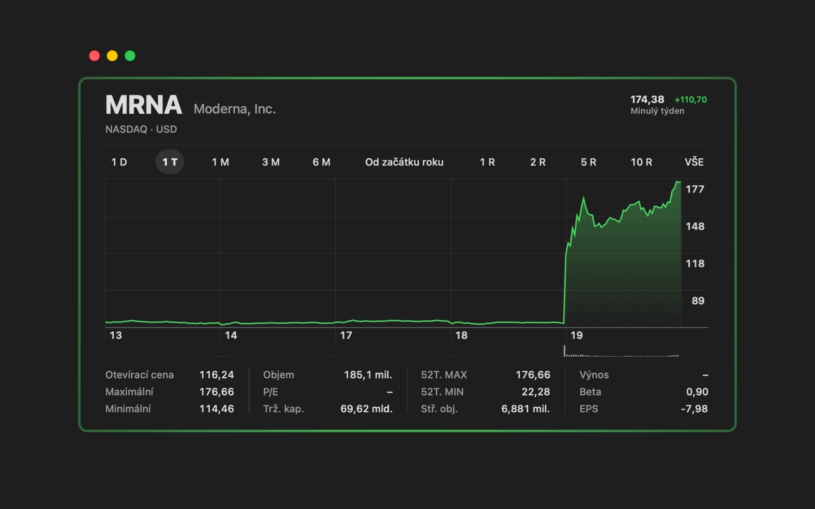Click the Otevírací cena value 116,24
This screenshot has height=509, width=815.
click(216, 375)
